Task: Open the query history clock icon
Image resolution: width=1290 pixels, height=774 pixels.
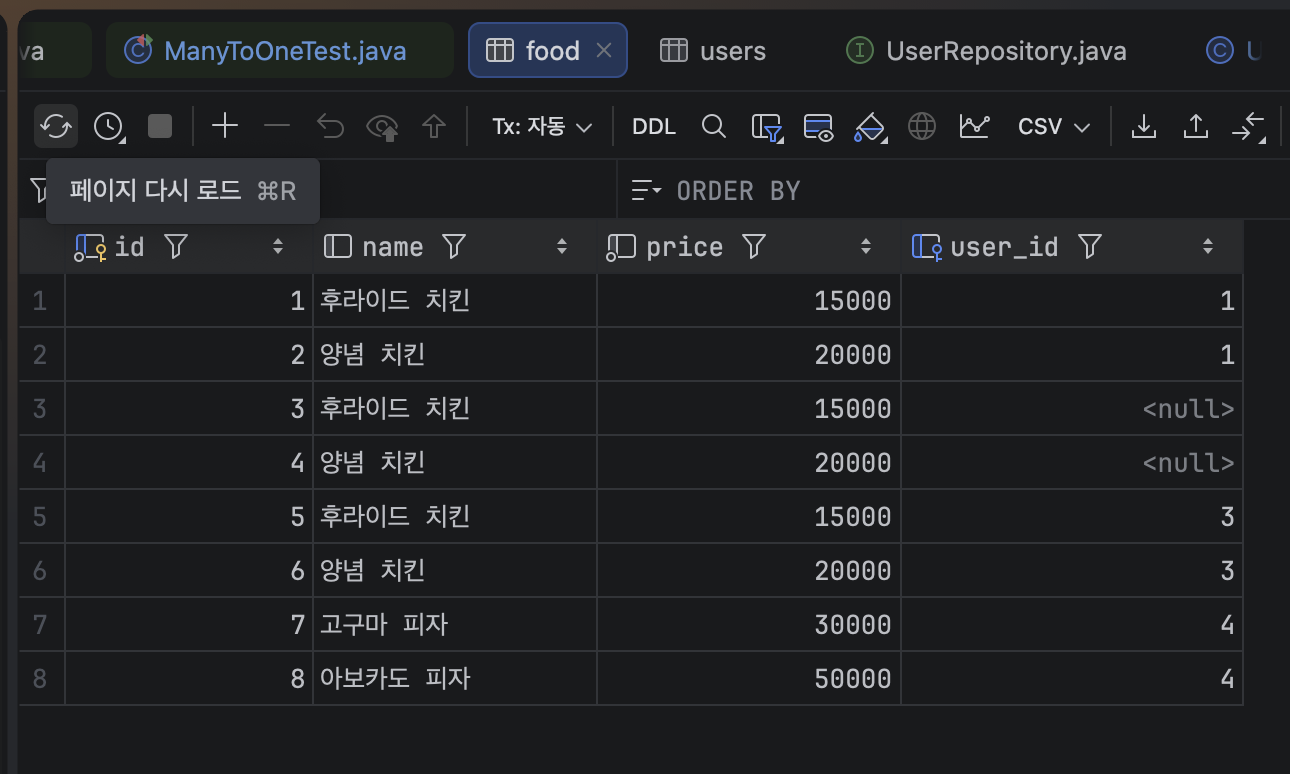Action: pos(108,126)
